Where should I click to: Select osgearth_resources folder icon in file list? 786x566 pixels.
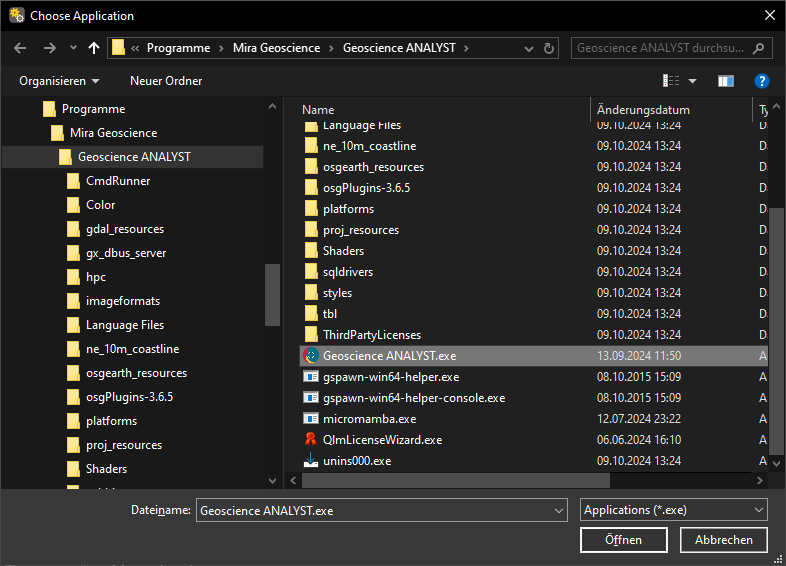coord(311,167)
